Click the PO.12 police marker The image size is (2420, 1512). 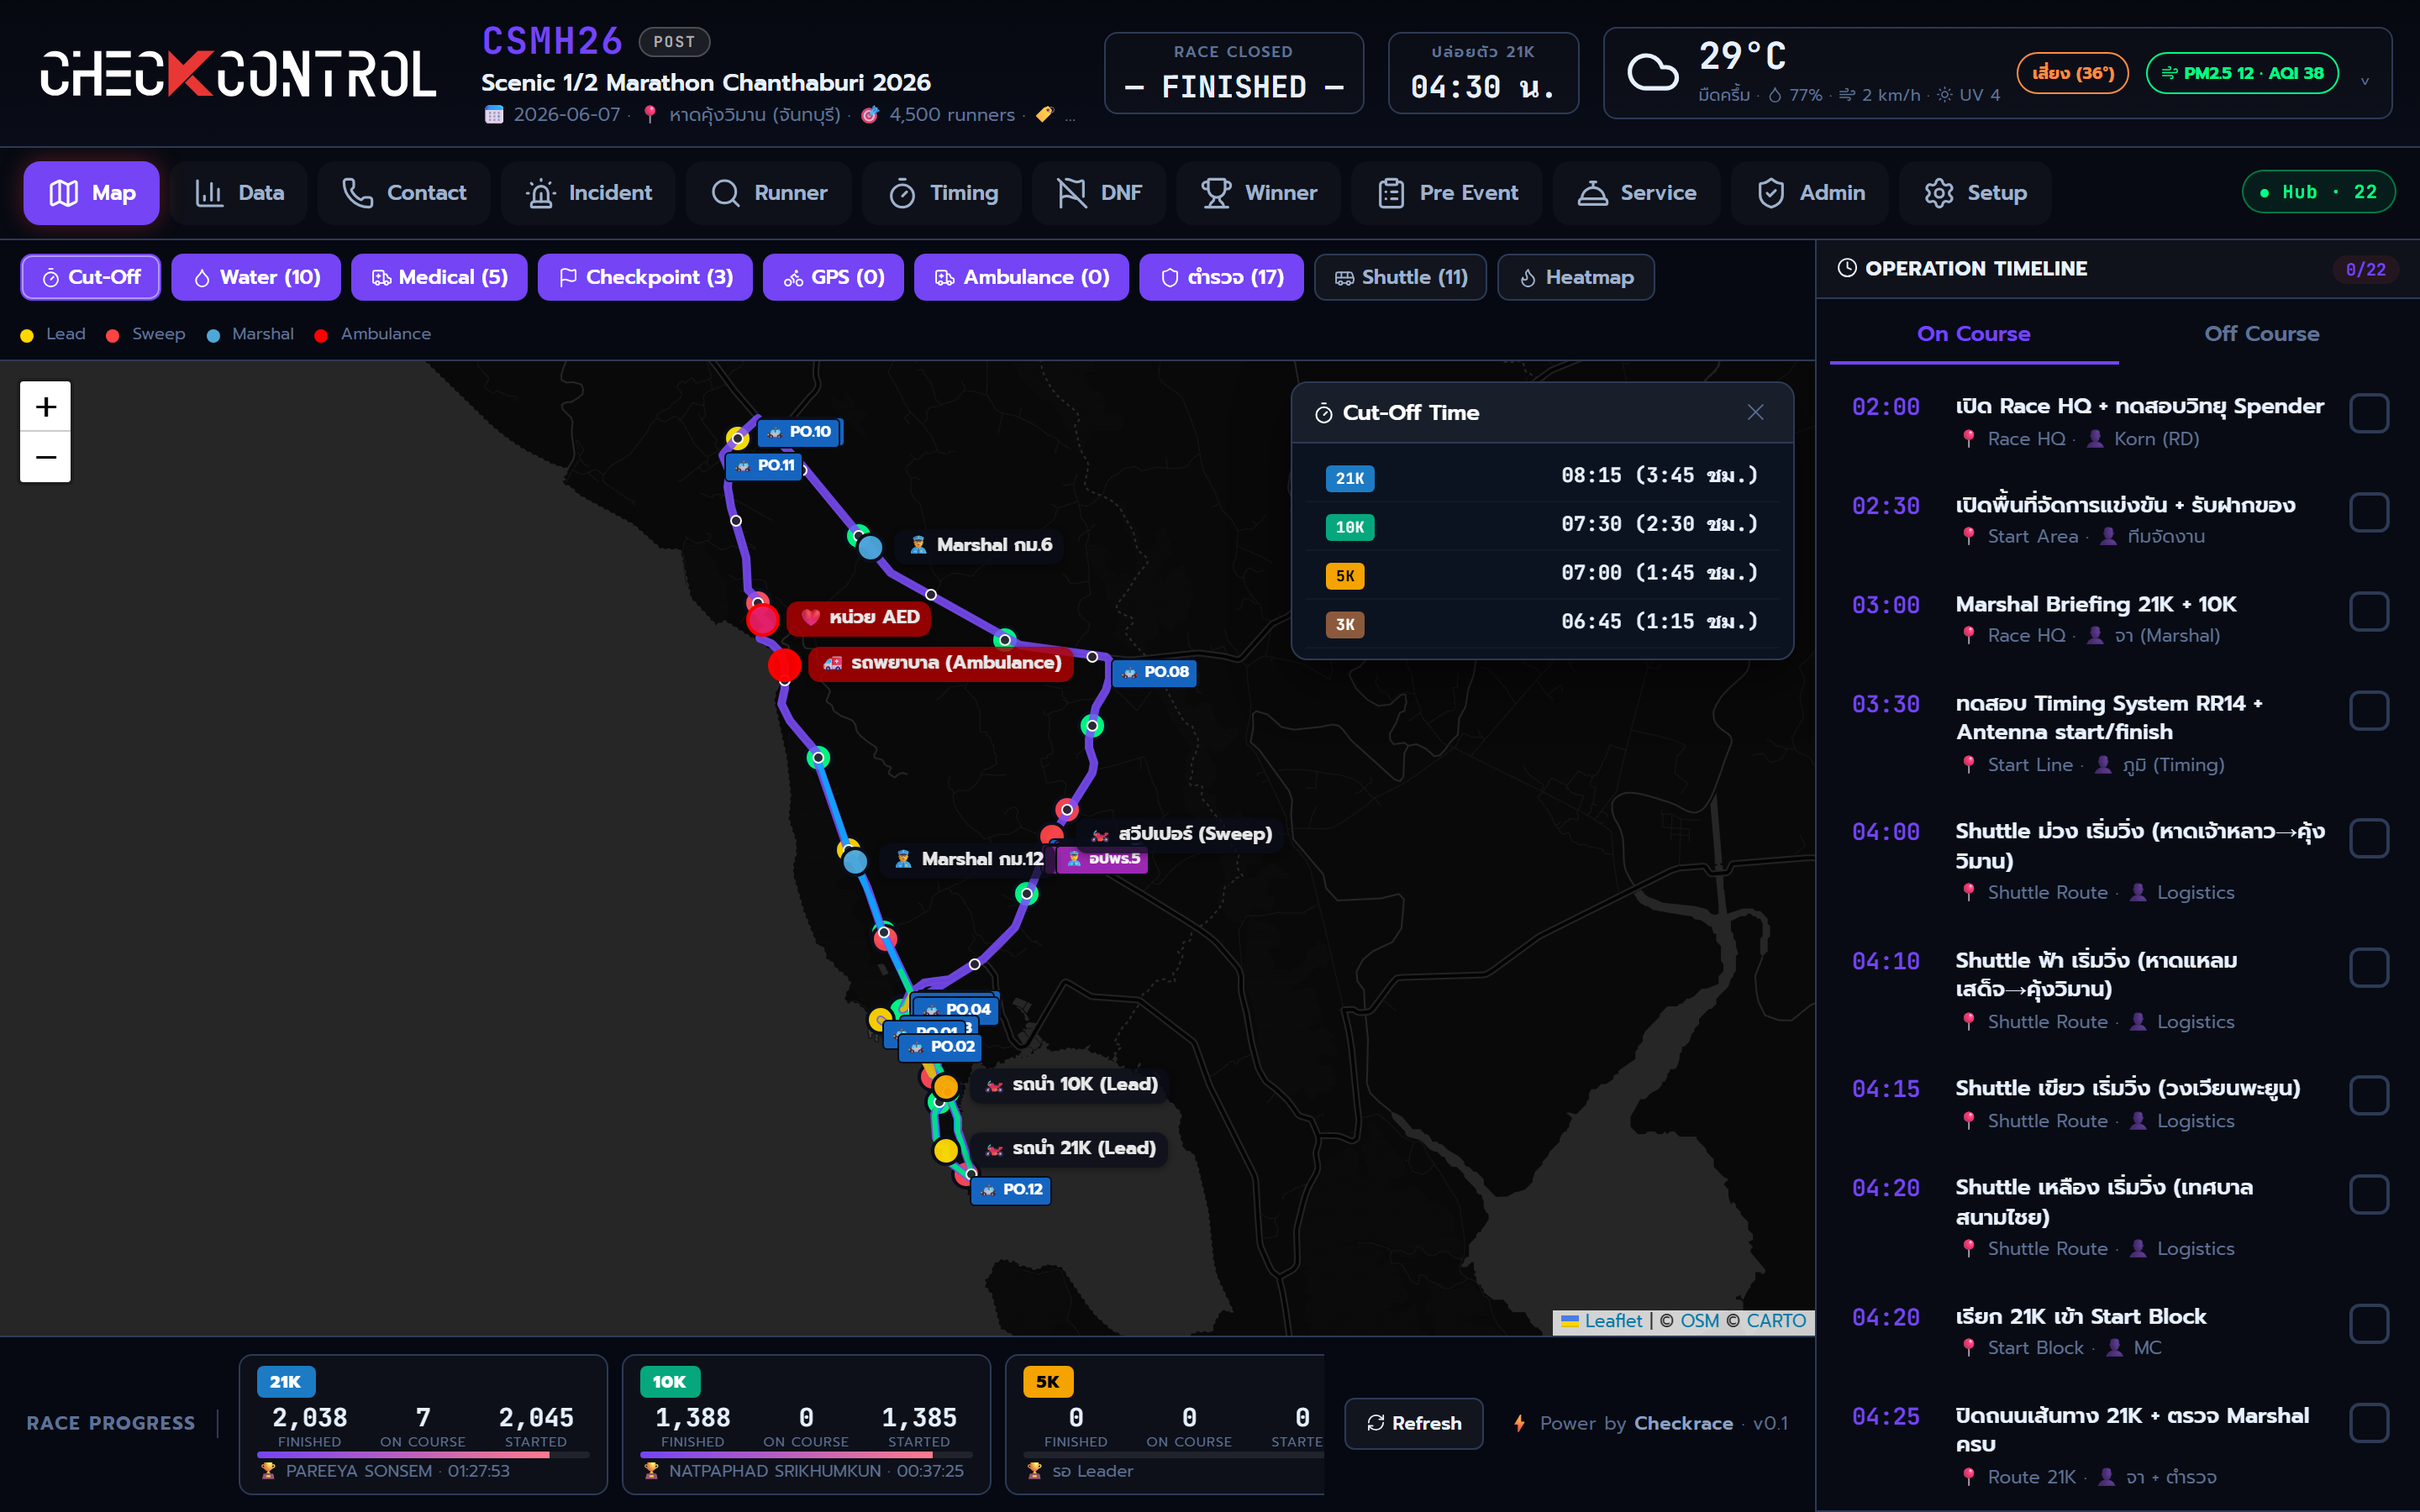pyautogui.click(x=1011, y=1190)
